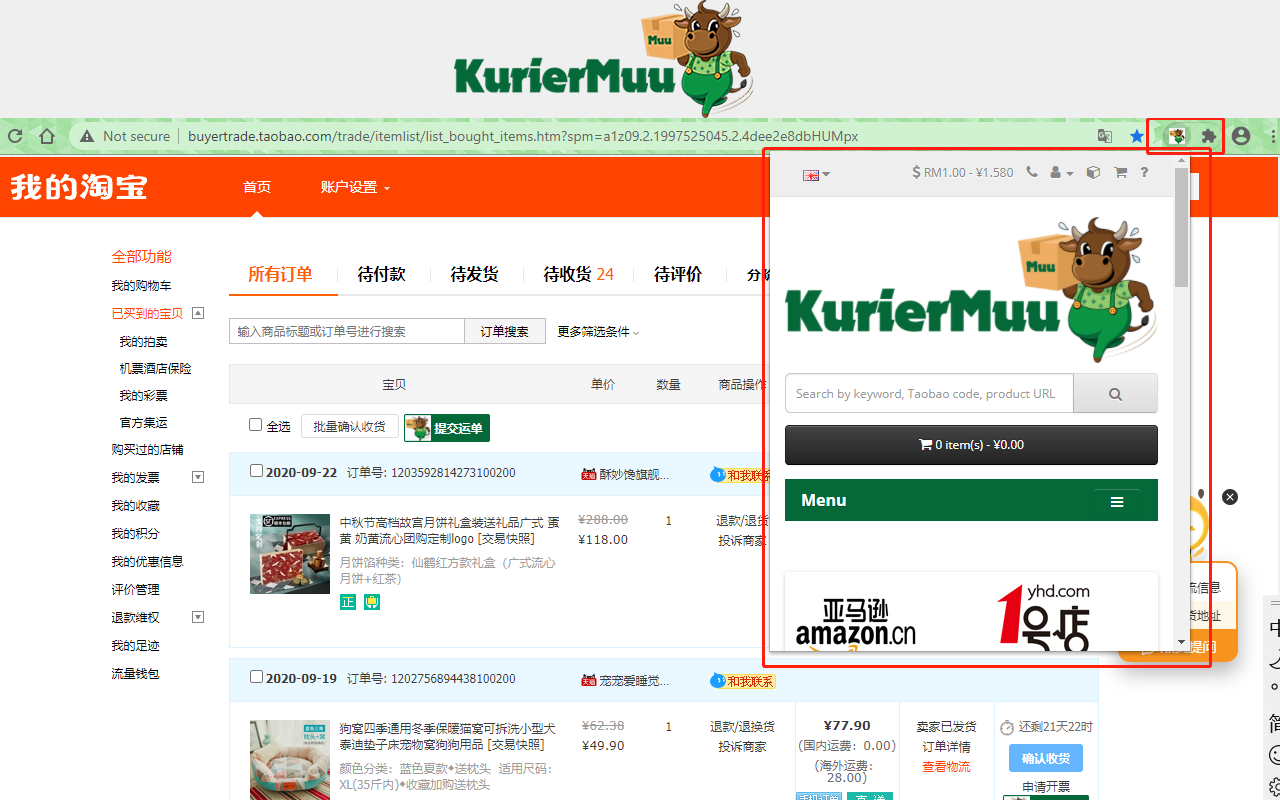The width and height of the screenshot is (1280, 800).
Task: Expand the 退款维权 sidebar section
Action: [198, 617]
